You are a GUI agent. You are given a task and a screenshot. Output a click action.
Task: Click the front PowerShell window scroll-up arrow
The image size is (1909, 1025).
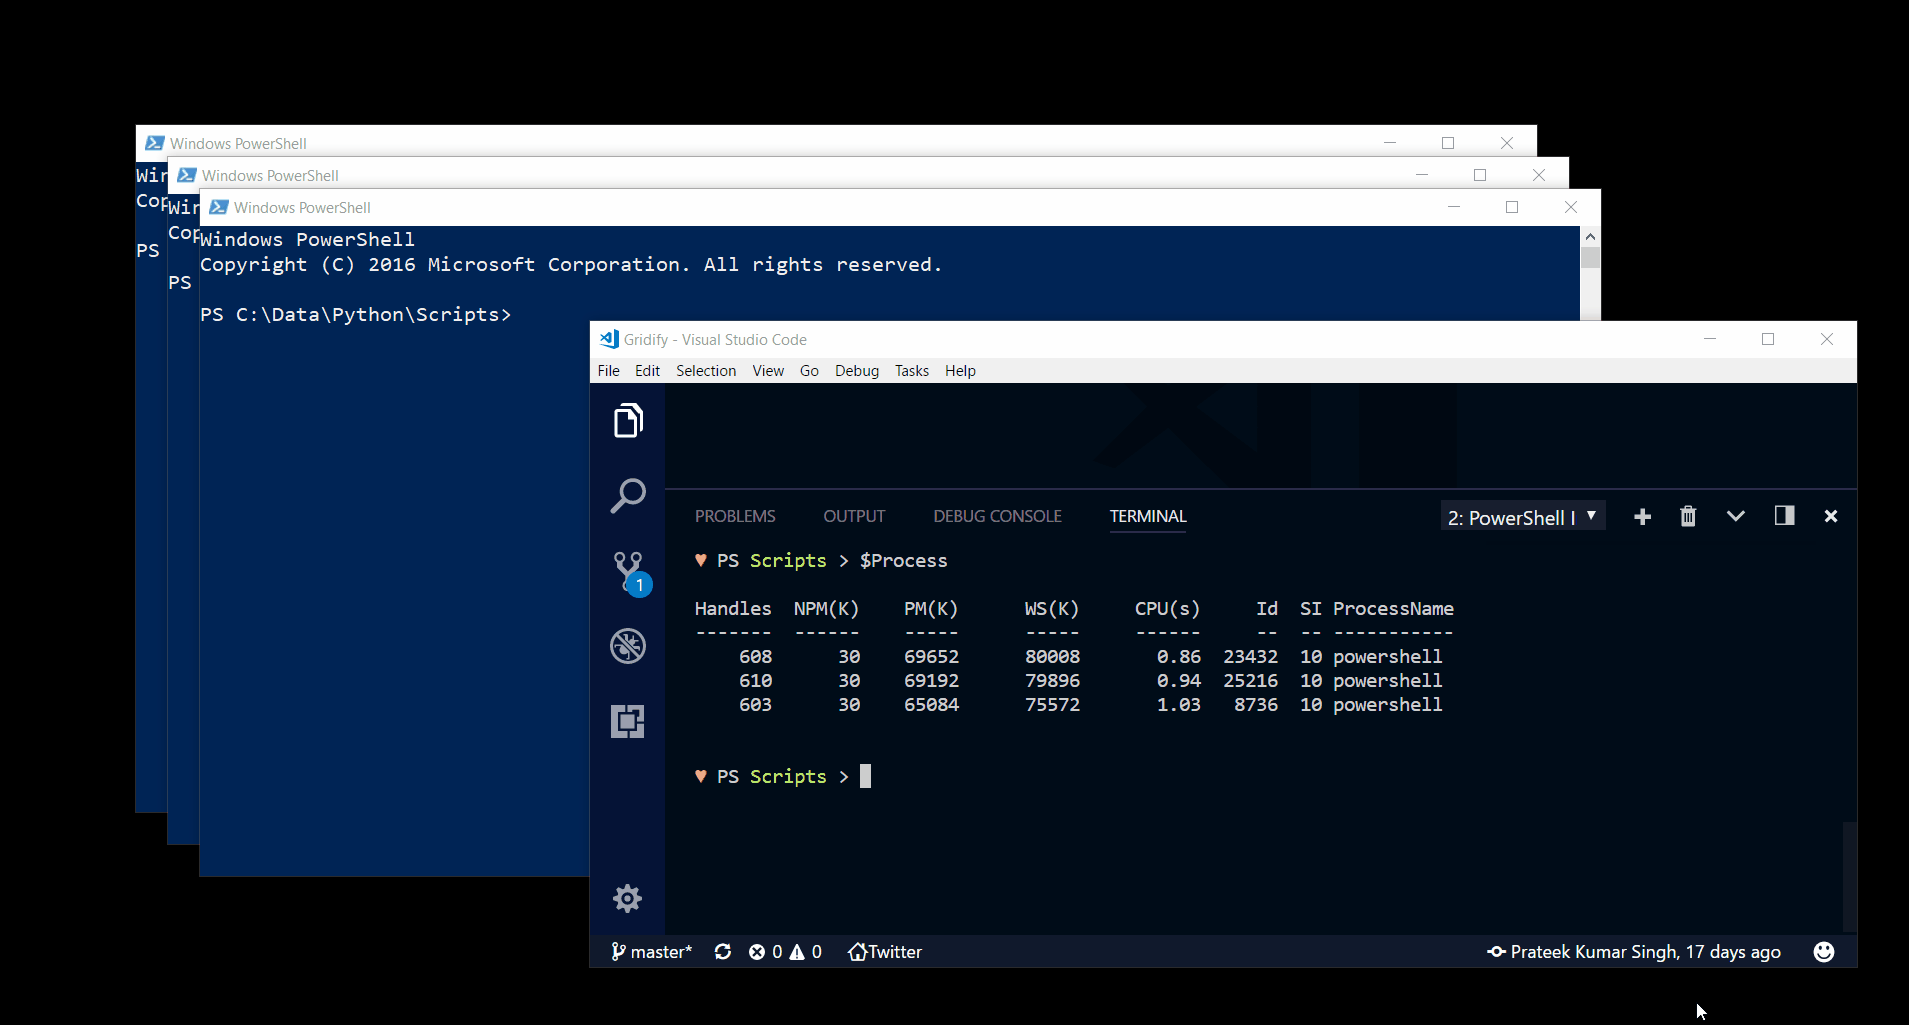pos(1590,237)
